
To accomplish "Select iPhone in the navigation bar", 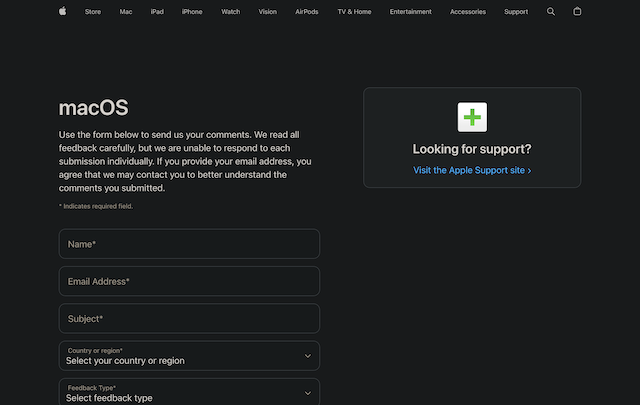I will pyautogui.click(x=192, y=12).
